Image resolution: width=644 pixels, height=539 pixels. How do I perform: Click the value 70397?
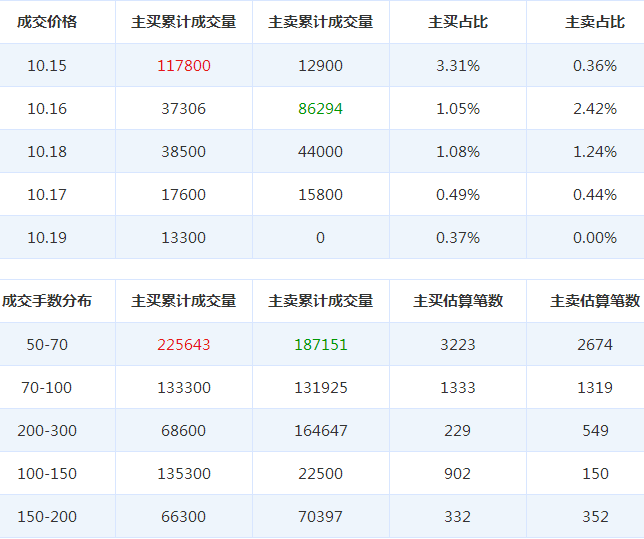pyautogui.click(x=320, y=517)
